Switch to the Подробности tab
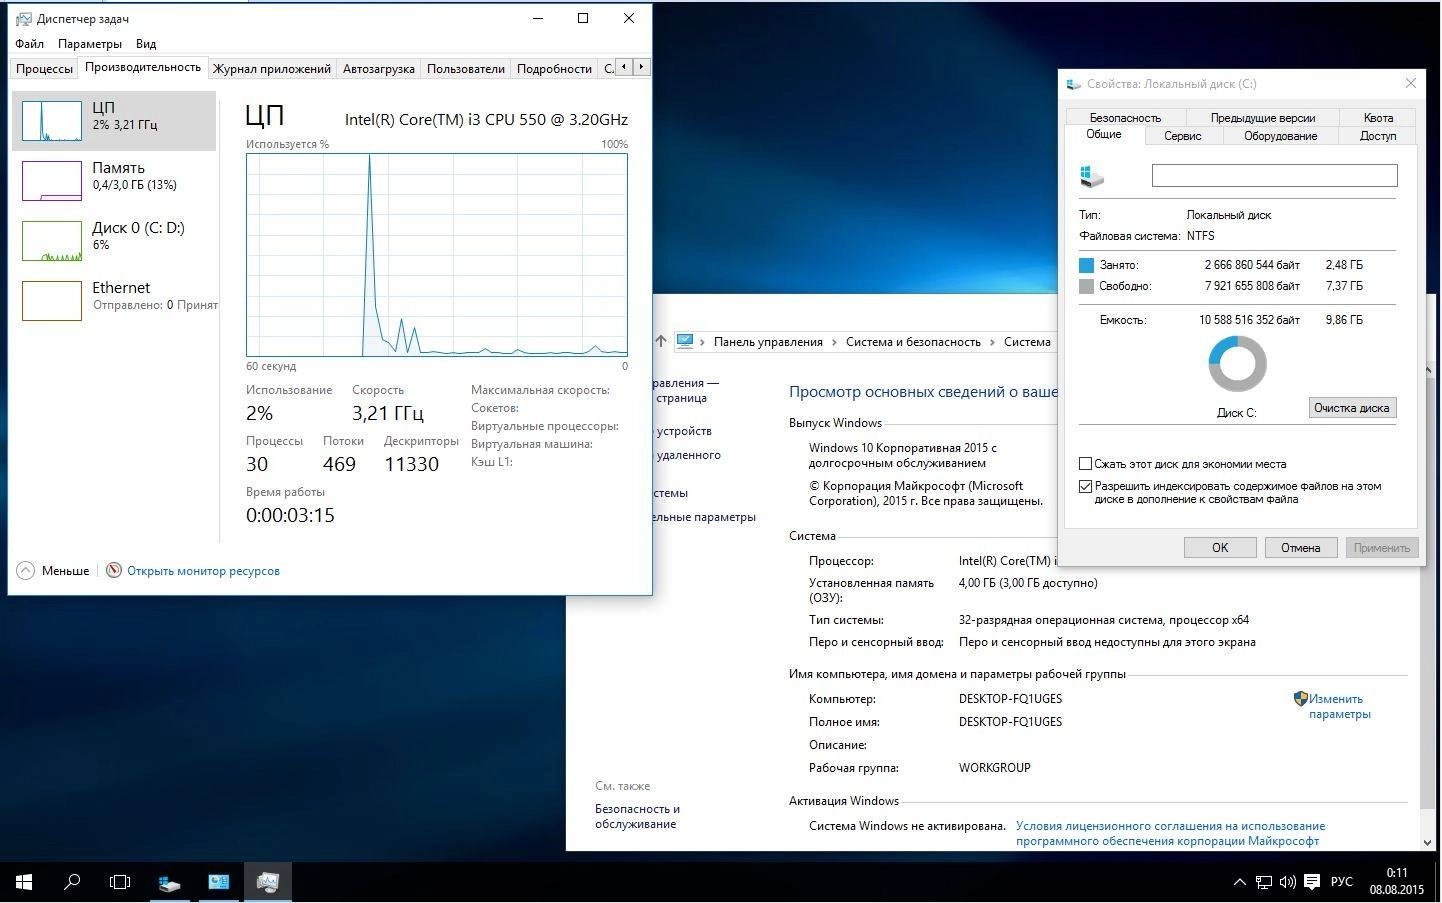This screenshot has height=903, width=1442. coord(554,69)
